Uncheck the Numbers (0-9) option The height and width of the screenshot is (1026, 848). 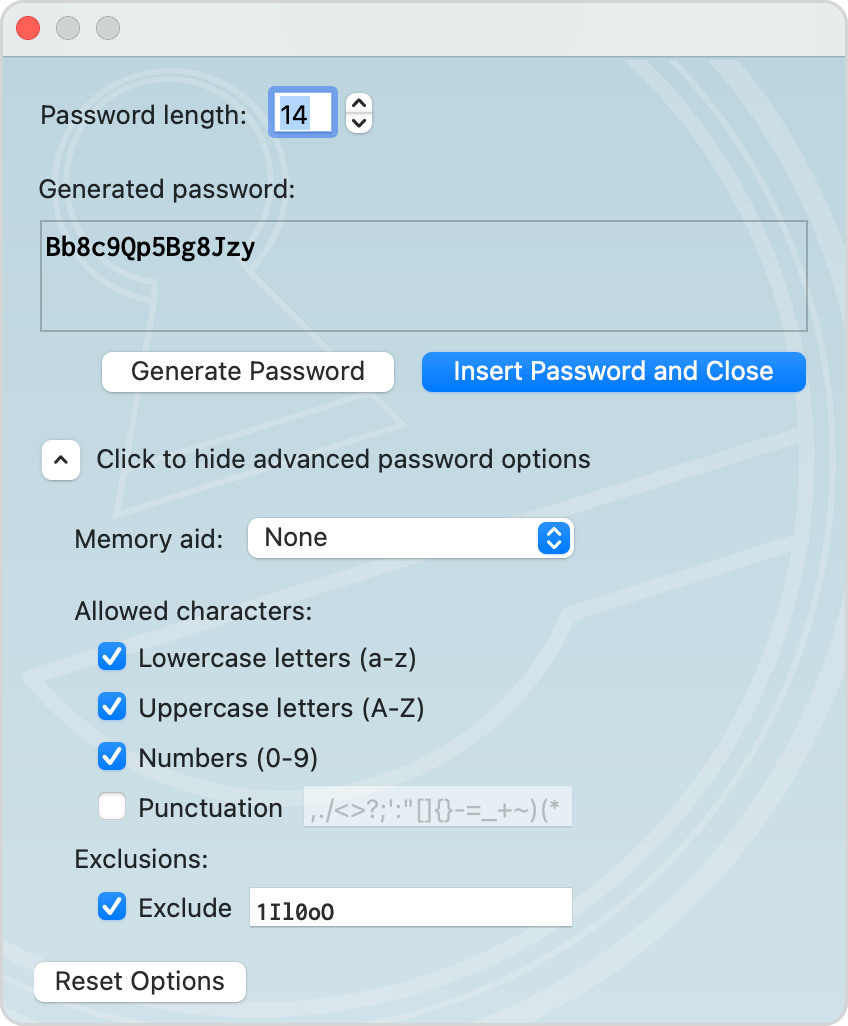112,756
